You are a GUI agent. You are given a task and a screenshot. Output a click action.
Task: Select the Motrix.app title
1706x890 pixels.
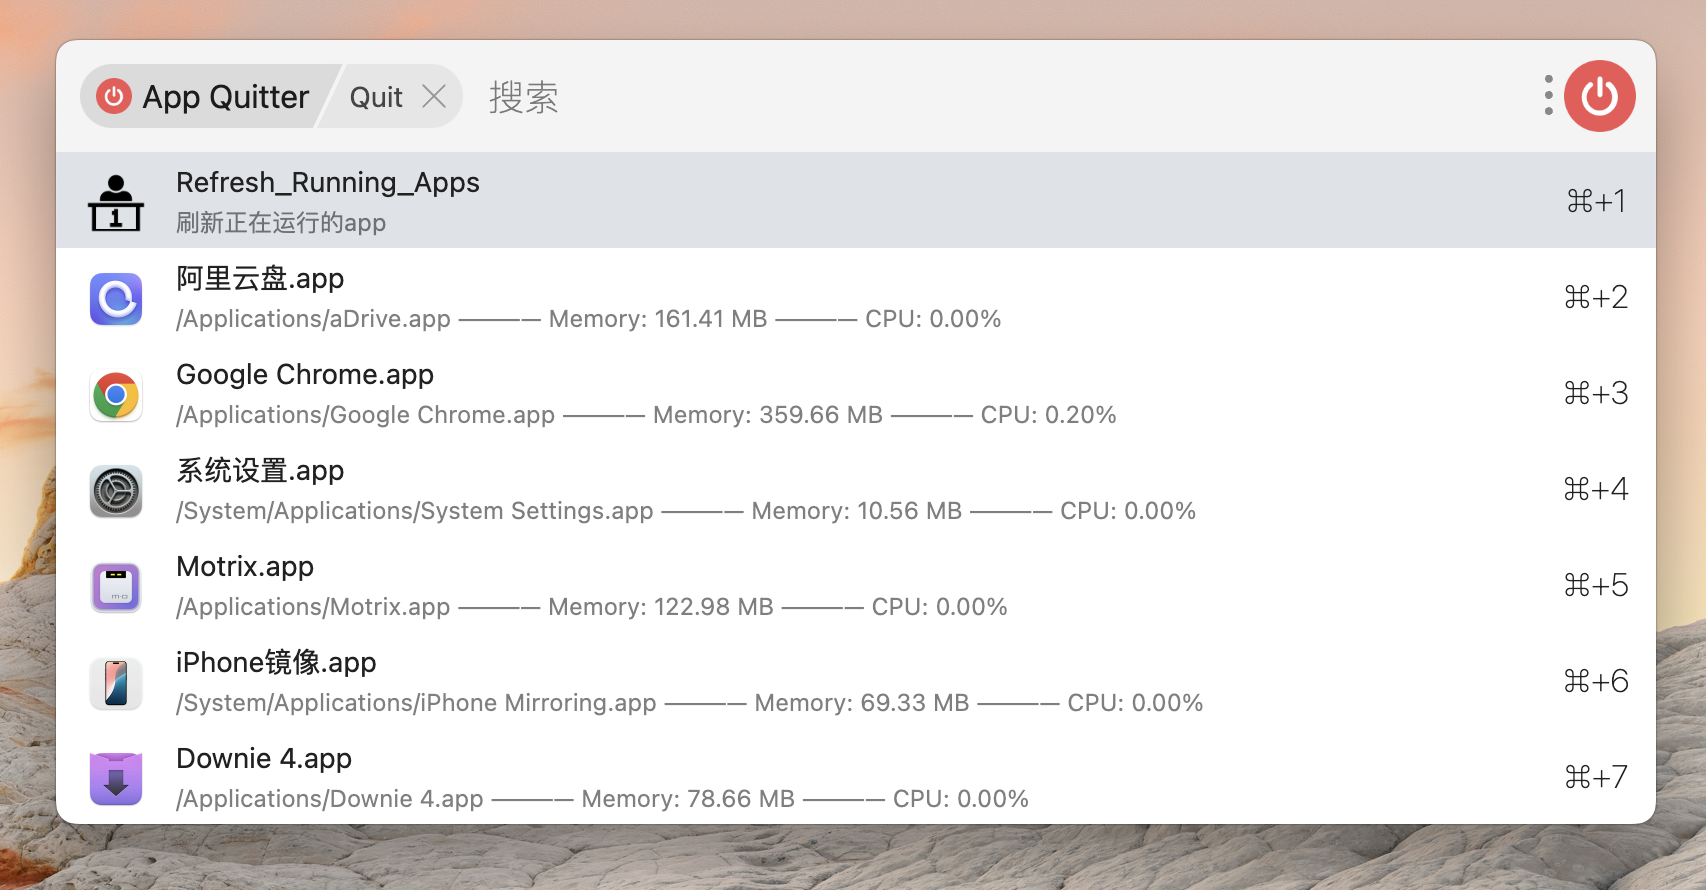click(x=245, y=567)
